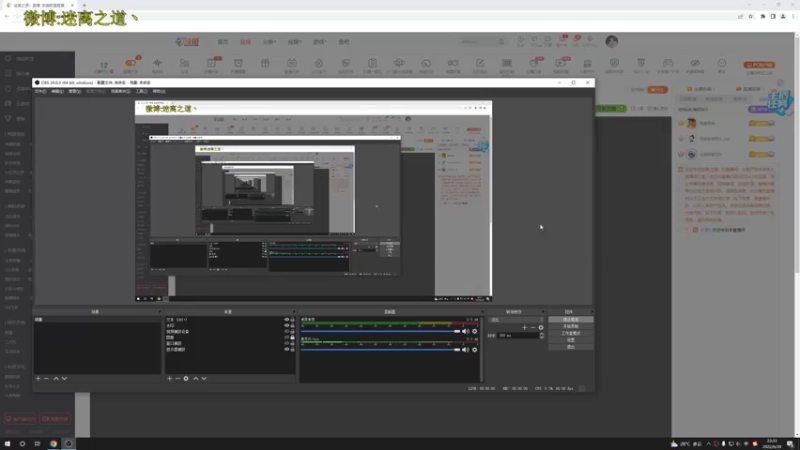Click bottom Exit button in Controls panel
The image size is (800, 450).
point(570,347)
